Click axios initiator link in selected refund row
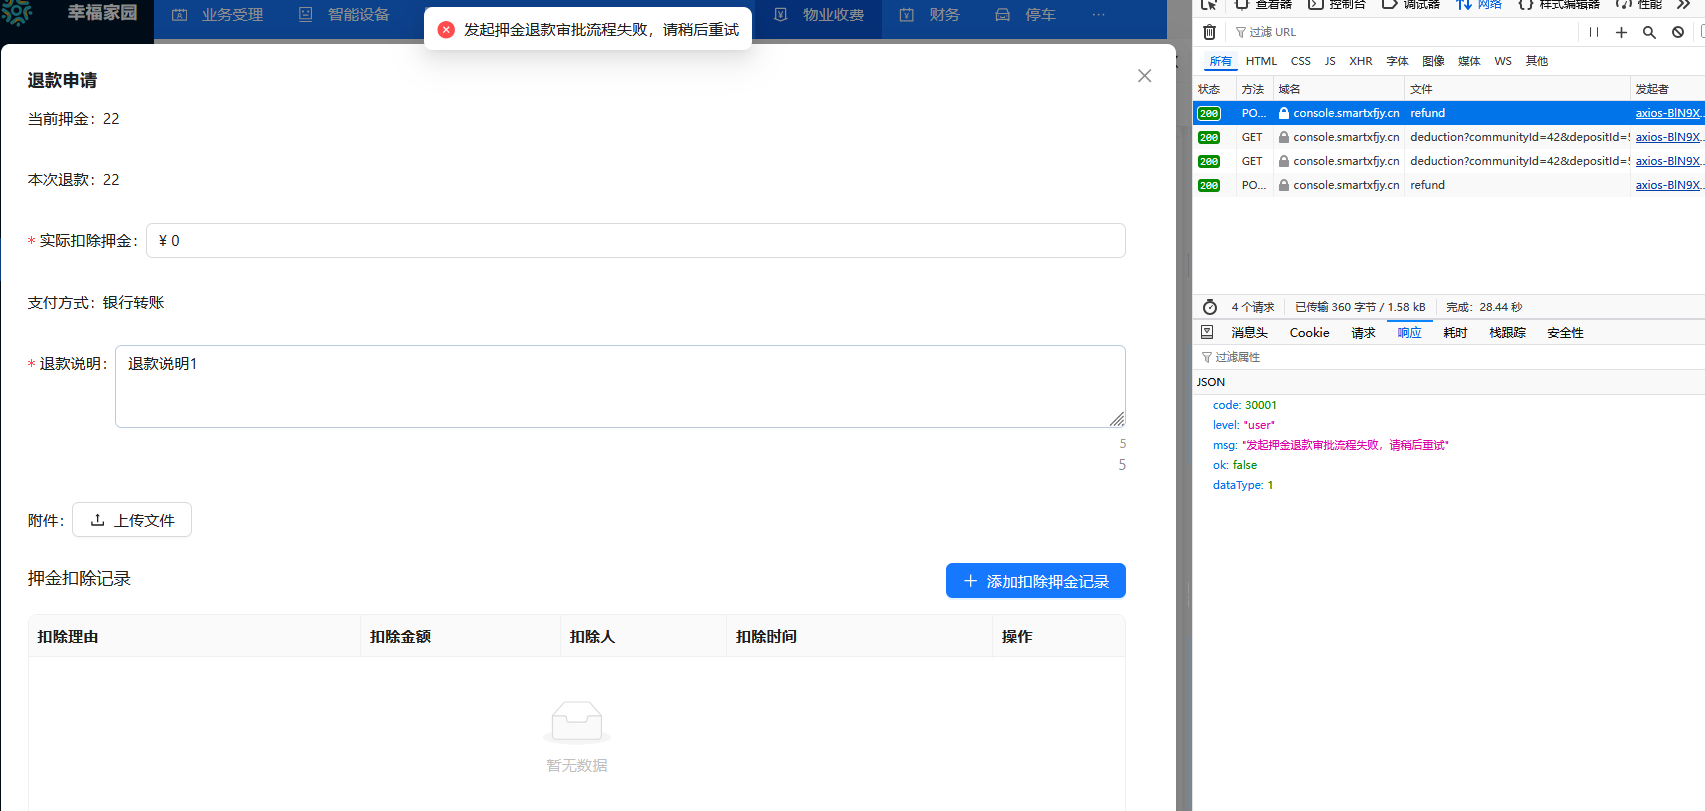 tap(1668, 113)
